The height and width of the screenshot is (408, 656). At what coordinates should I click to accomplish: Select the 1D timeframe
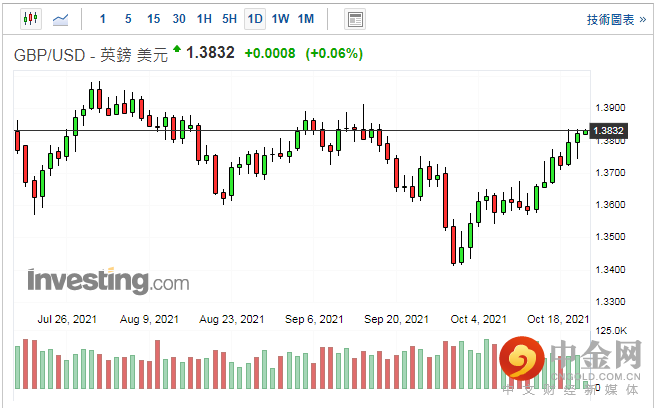(x=255, y=19)
